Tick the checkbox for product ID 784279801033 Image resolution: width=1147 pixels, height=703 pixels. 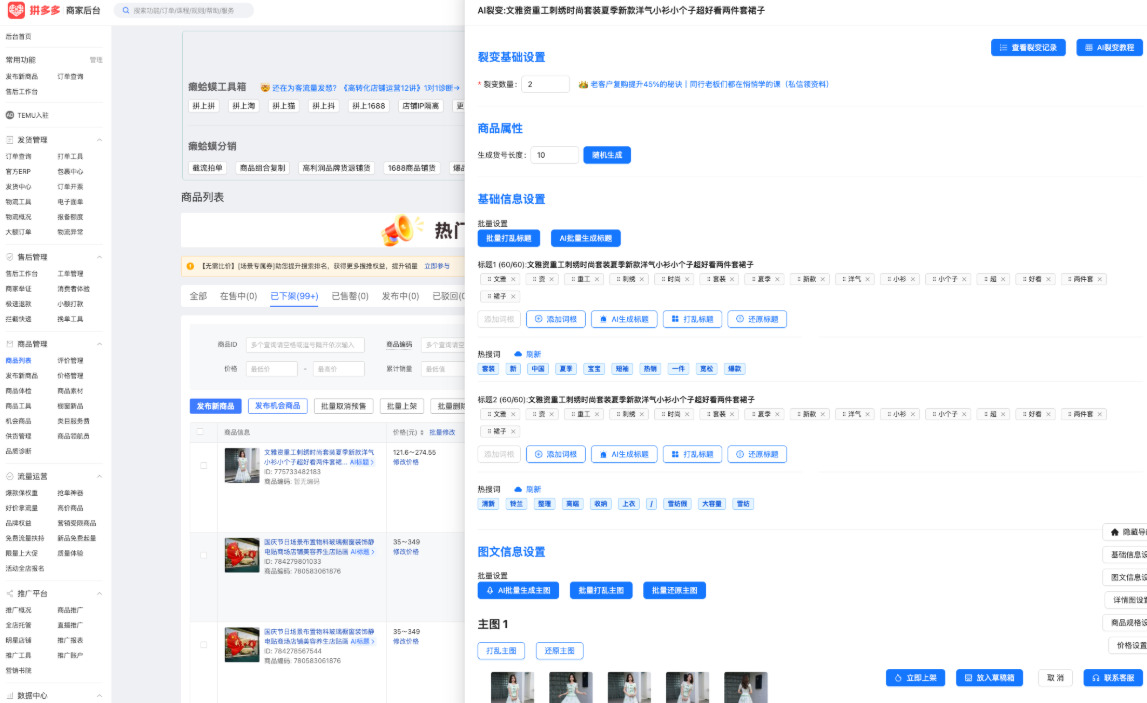click(x=203, y=554)
